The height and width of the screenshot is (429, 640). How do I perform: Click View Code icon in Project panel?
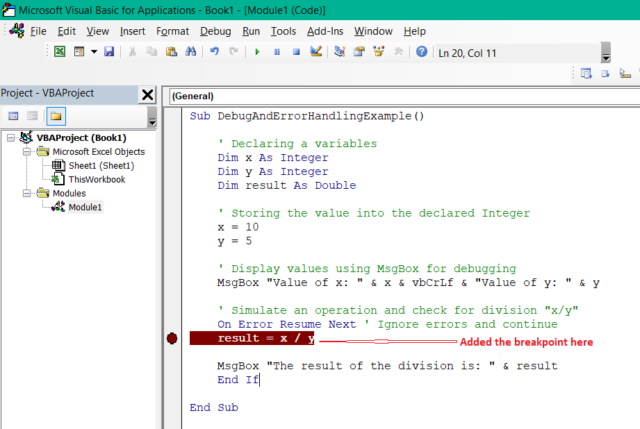pyautogui.click(x=15, y=117)
